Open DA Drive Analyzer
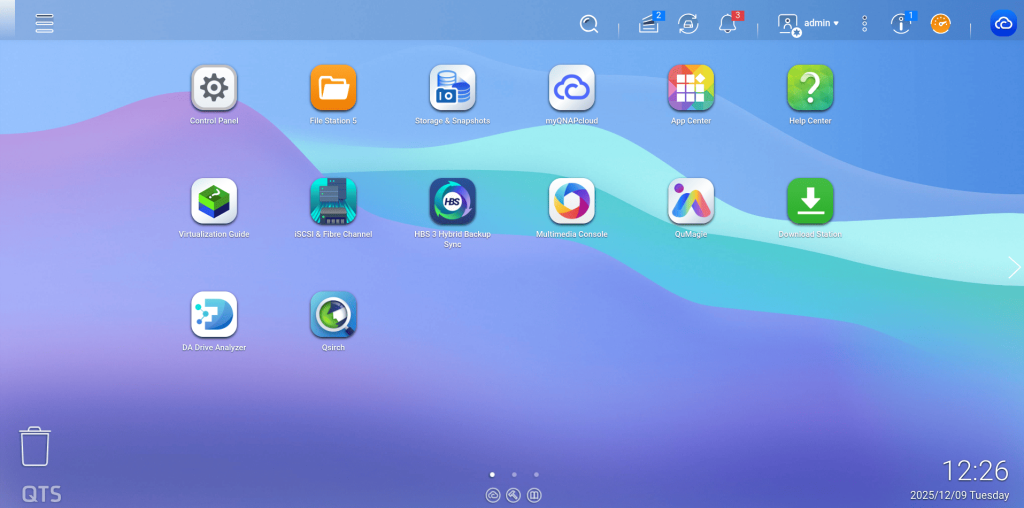The height and width of the screenshot is (508, 1024). (x=214, y=315)
